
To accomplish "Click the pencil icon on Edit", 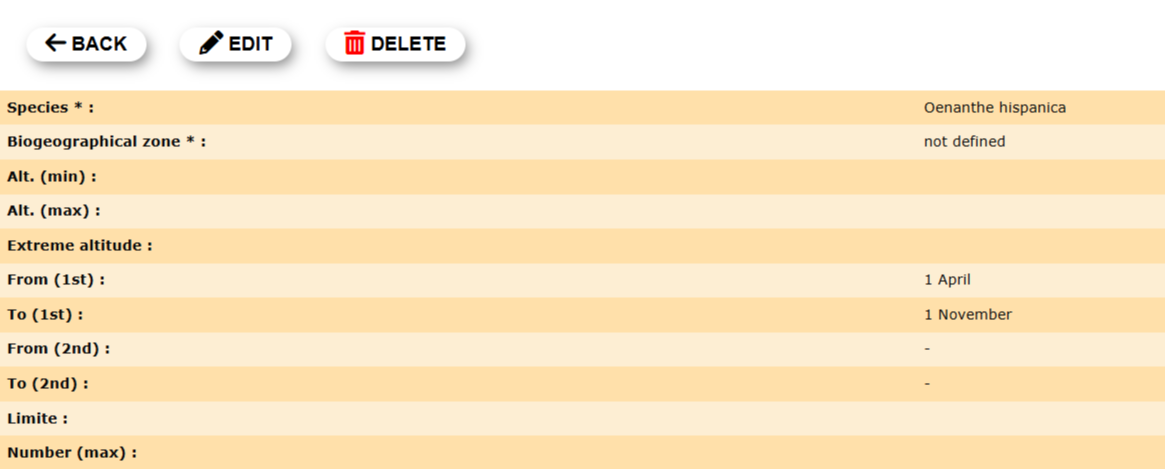I will click(211, 44).
